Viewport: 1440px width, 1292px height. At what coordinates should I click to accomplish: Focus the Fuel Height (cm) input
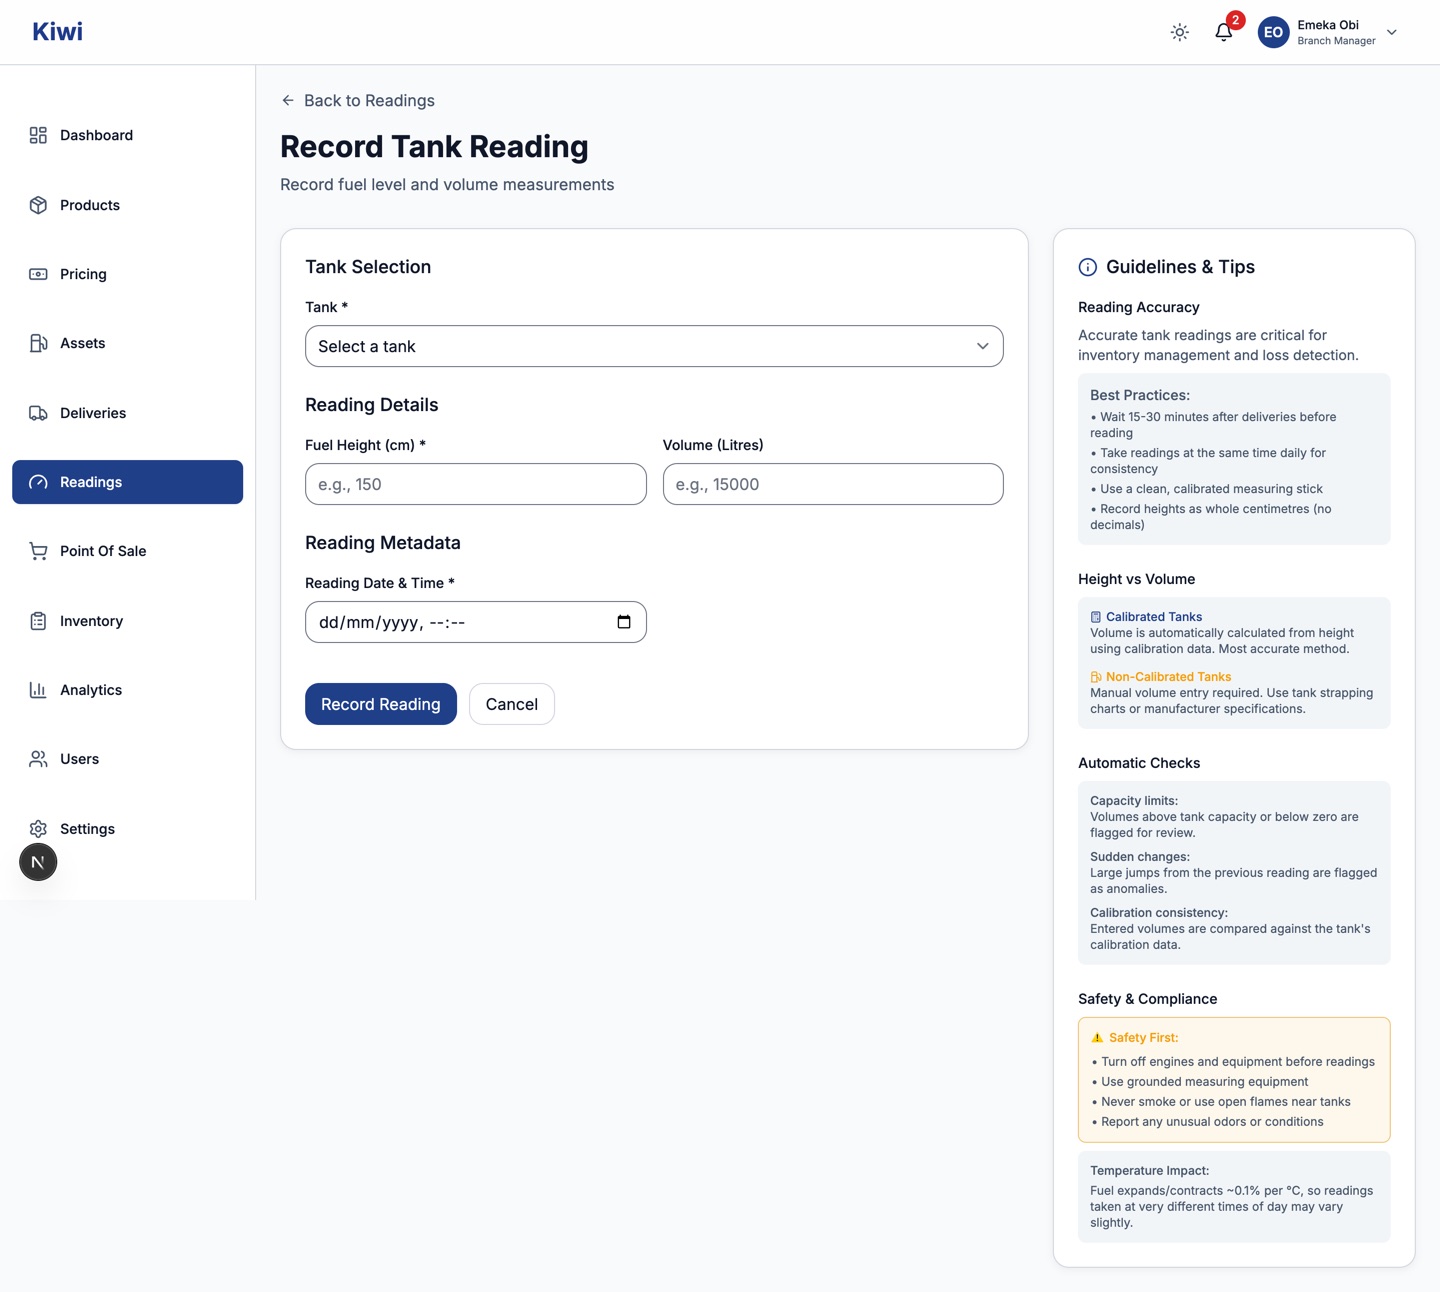tap(476, 484)
